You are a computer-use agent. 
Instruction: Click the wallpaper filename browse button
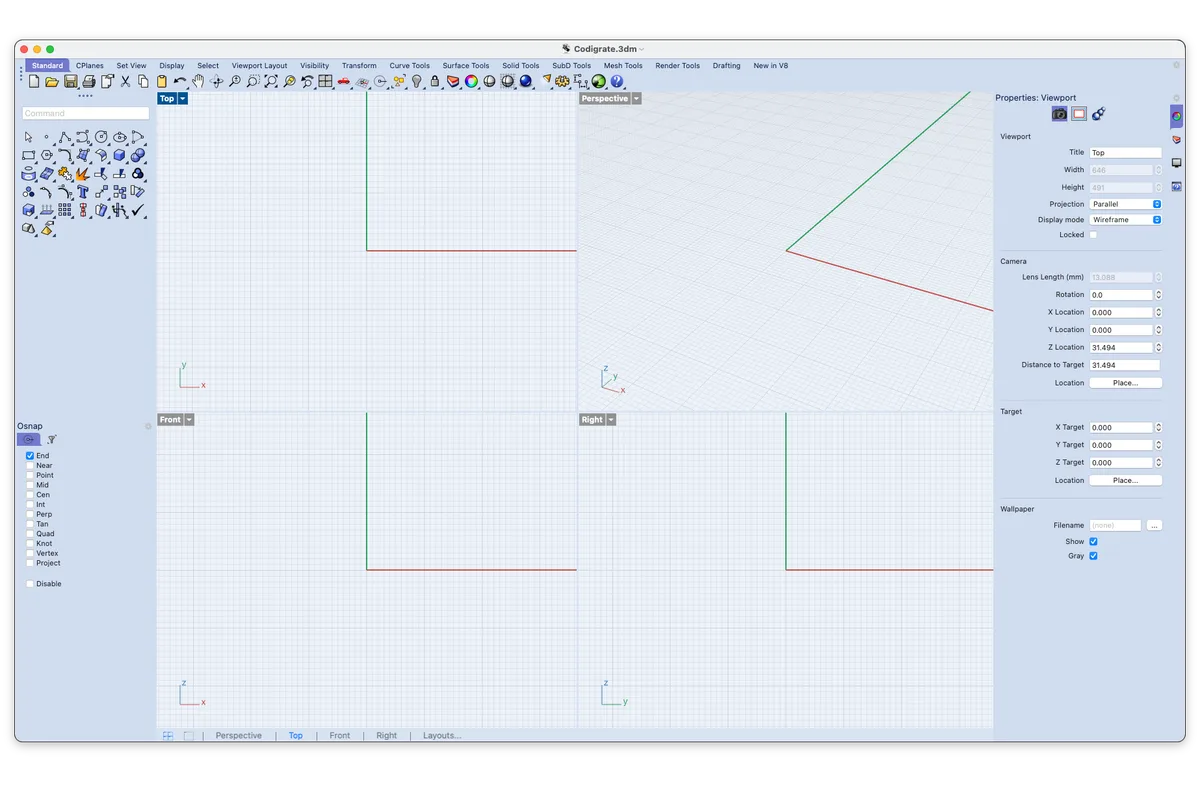click(1154, 525)
